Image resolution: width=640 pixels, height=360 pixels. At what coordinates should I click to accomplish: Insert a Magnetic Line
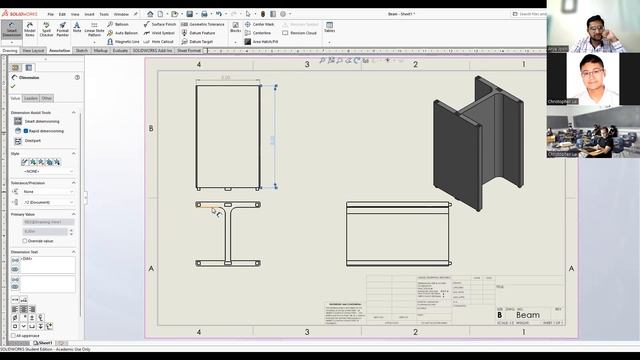123,42
